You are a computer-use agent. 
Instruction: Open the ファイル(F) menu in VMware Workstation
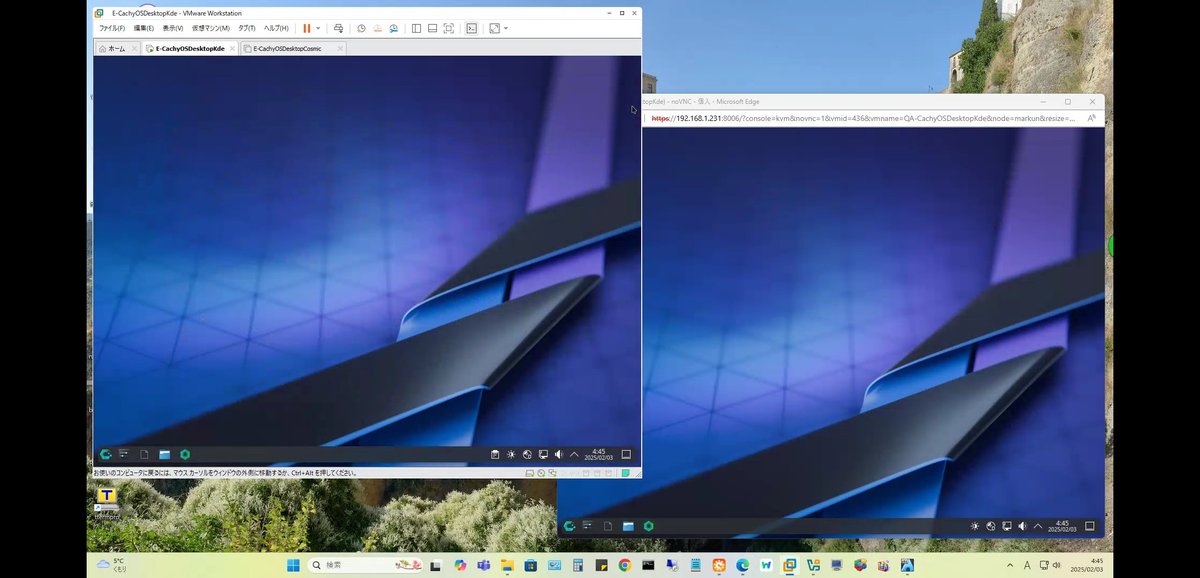(x=111, y=28)
